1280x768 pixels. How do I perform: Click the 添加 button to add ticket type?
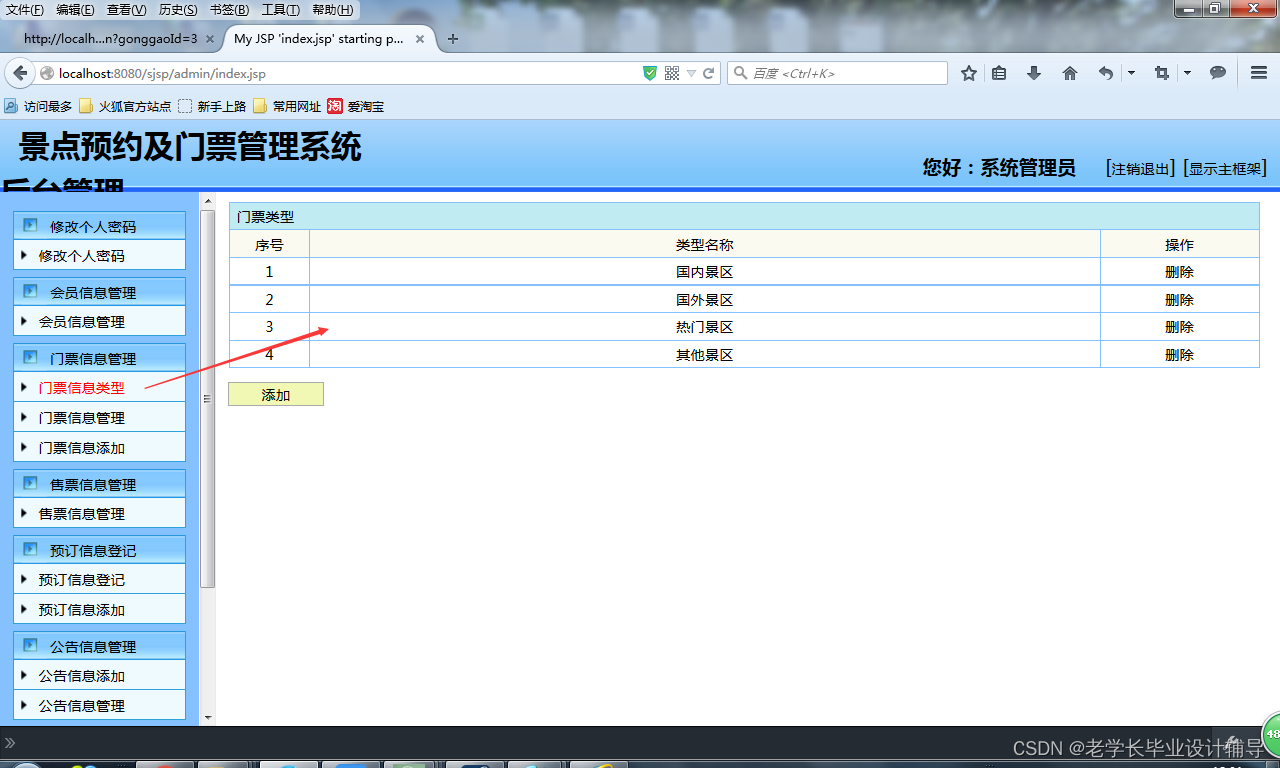[x=275, y=393]
